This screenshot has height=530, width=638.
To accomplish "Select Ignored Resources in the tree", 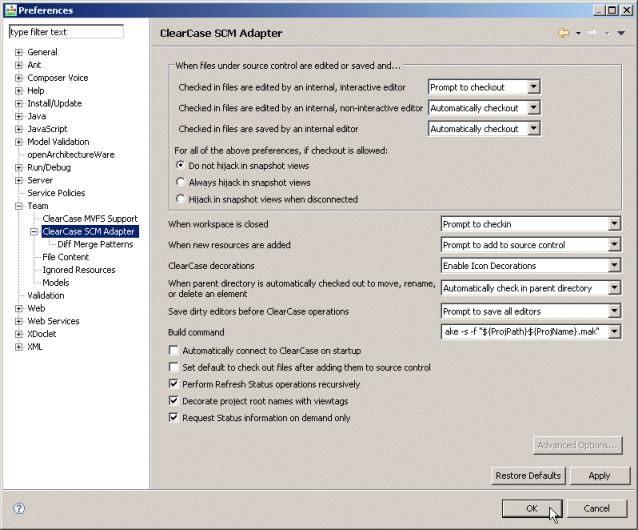I will pos(79,270).
